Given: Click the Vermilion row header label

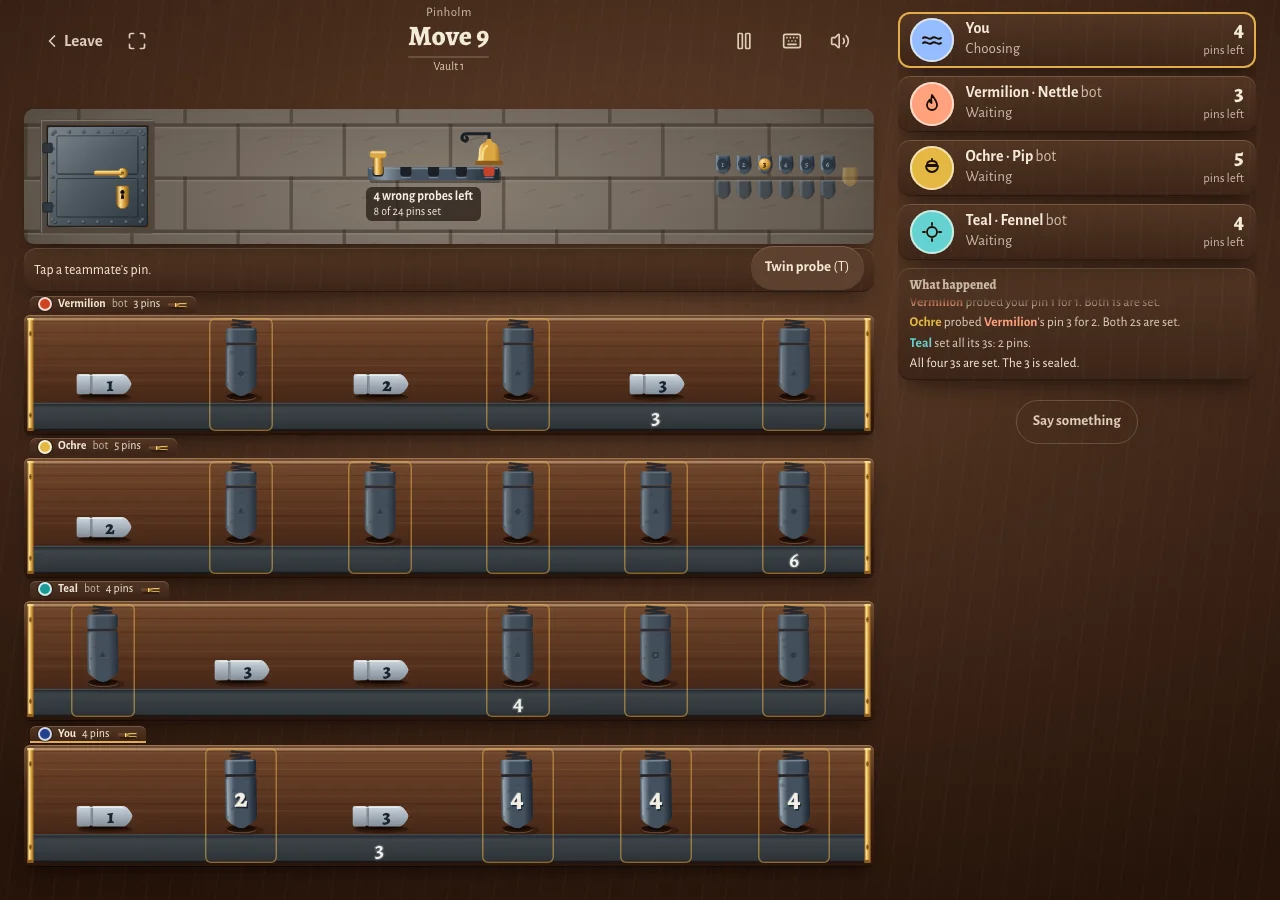Looking at the screenshot, I should point(113,304).
